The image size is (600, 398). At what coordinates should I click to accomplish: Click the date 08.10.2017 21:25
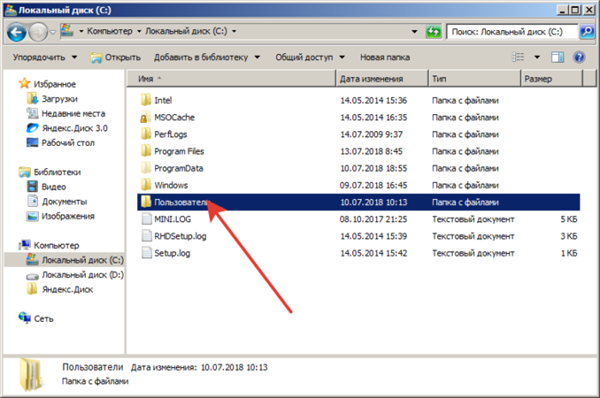(x=373, y=219)
